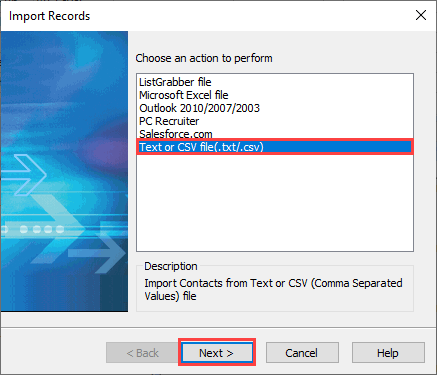The image size is (437, 375).
Task: Click the Choose an action to perform label
Action: (204, 58)
